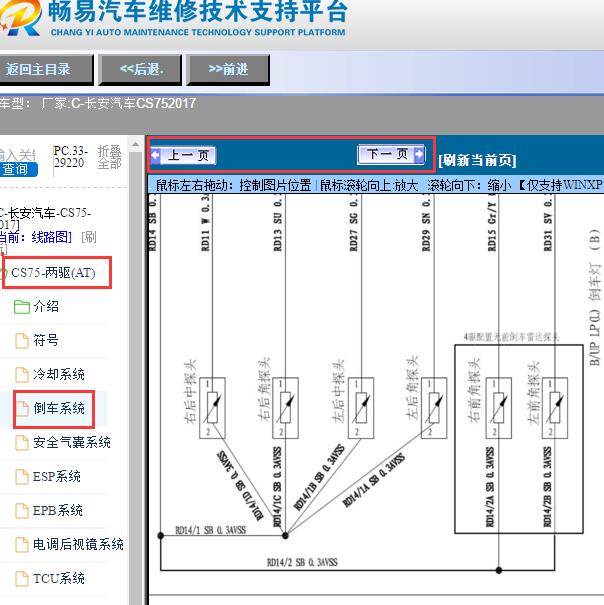Open the ESP系统 diagram
The height and width of the screenshot is (605, 604).
pos(57,477)
